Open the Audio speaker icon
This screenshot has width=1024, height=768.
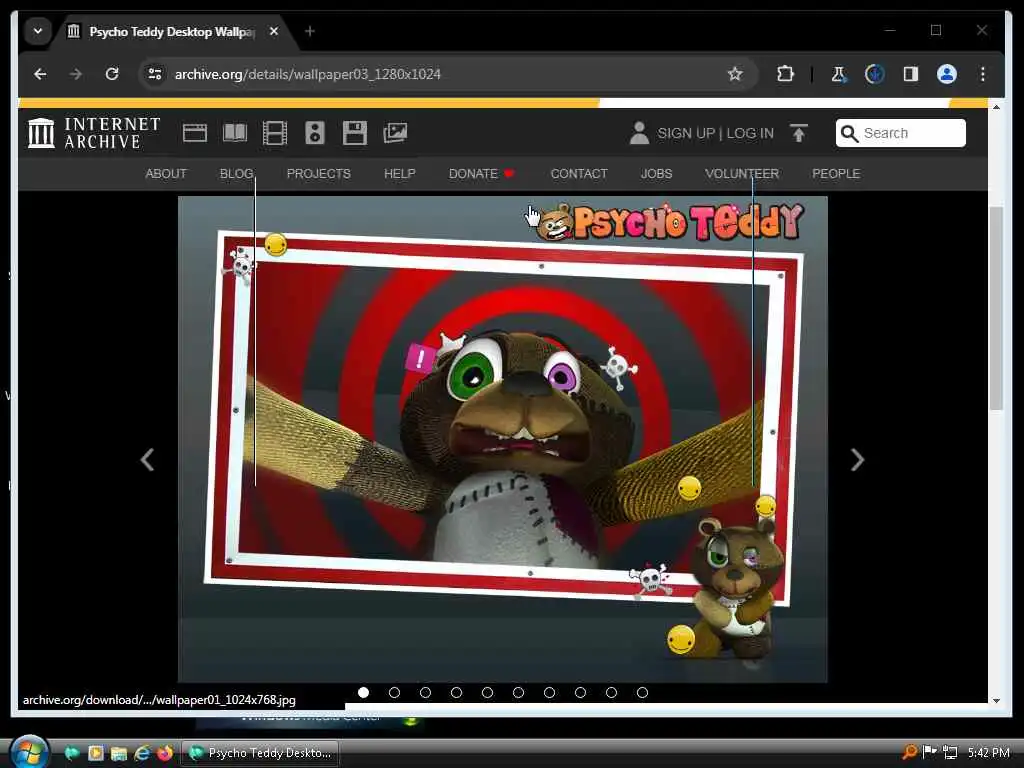click(x=315, y=133)
